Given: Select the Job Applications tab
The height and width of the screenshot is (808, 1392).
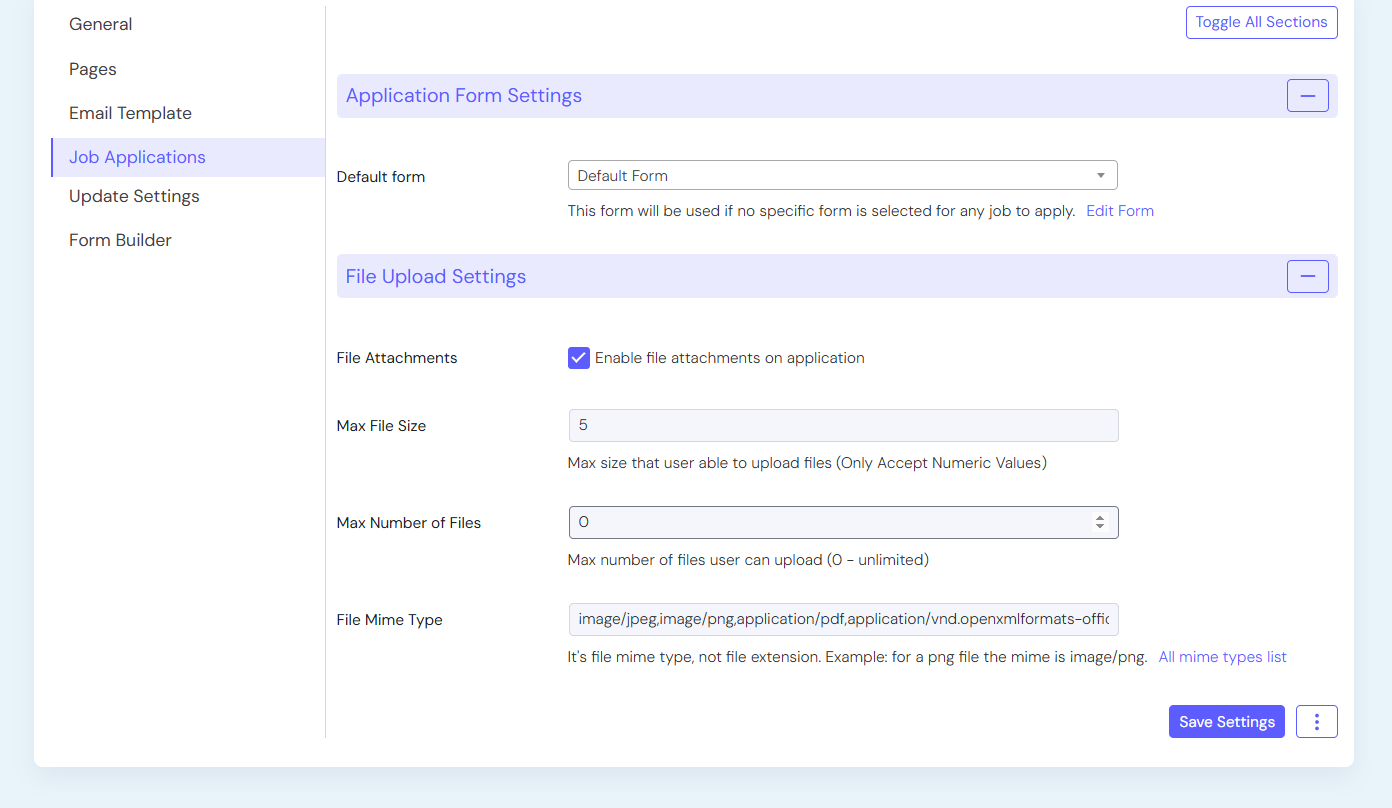Looking at the screenshot, I should [x=137, y=157].
